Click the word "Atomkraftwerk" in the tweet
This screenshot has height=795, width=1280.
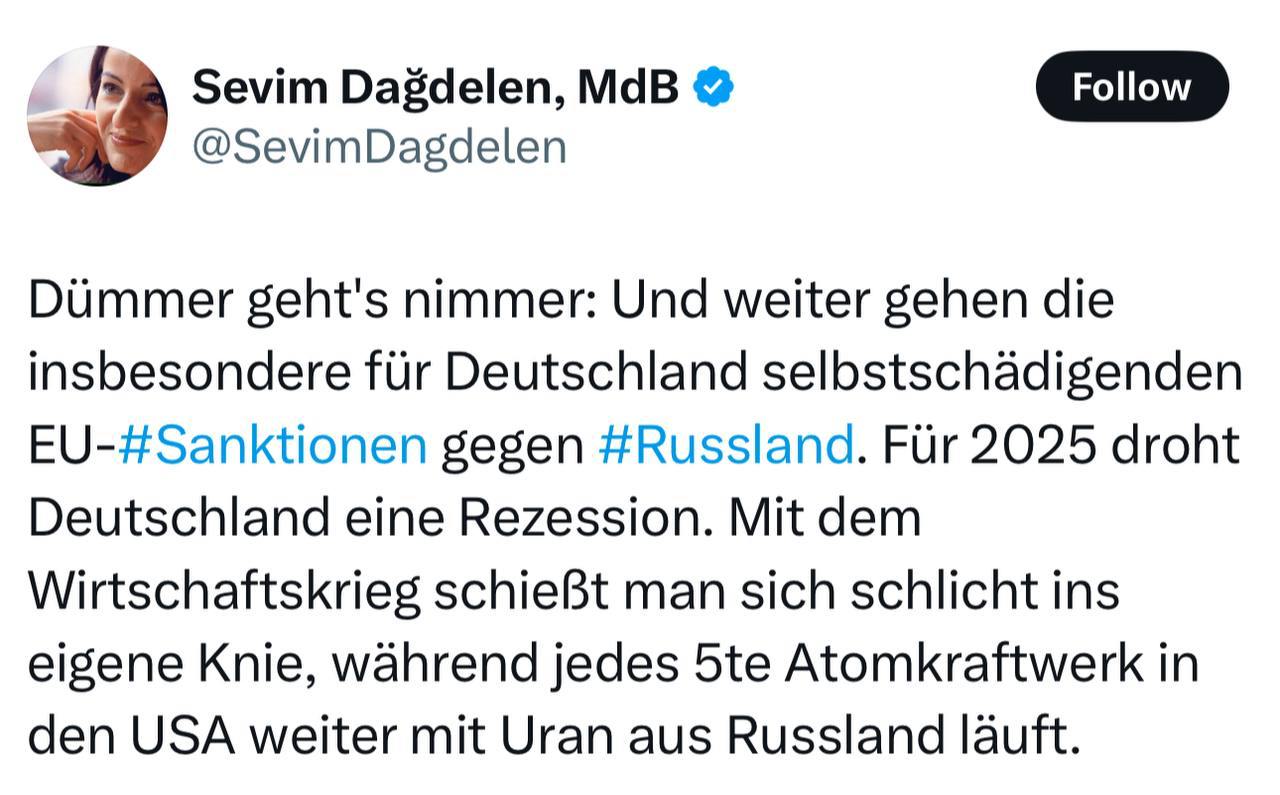[x=962, y=664]
